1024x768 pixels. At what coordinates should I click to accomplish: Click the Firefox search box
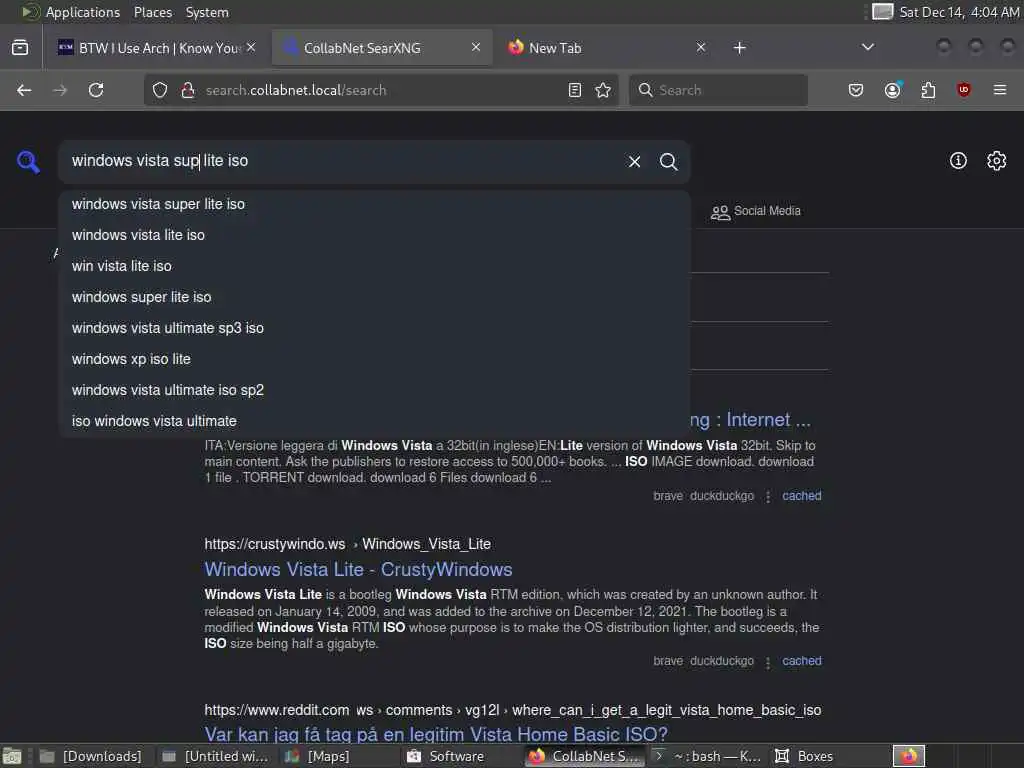(718, 90)
